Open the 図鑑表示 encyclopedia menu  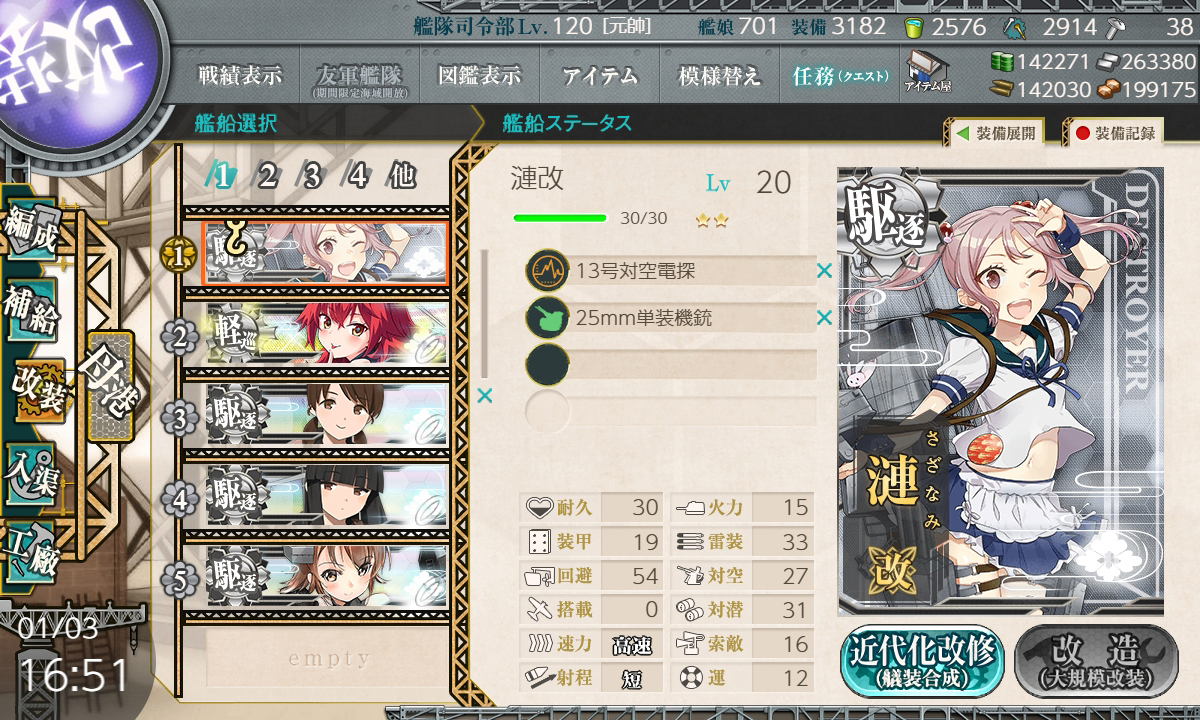(480, 76)
